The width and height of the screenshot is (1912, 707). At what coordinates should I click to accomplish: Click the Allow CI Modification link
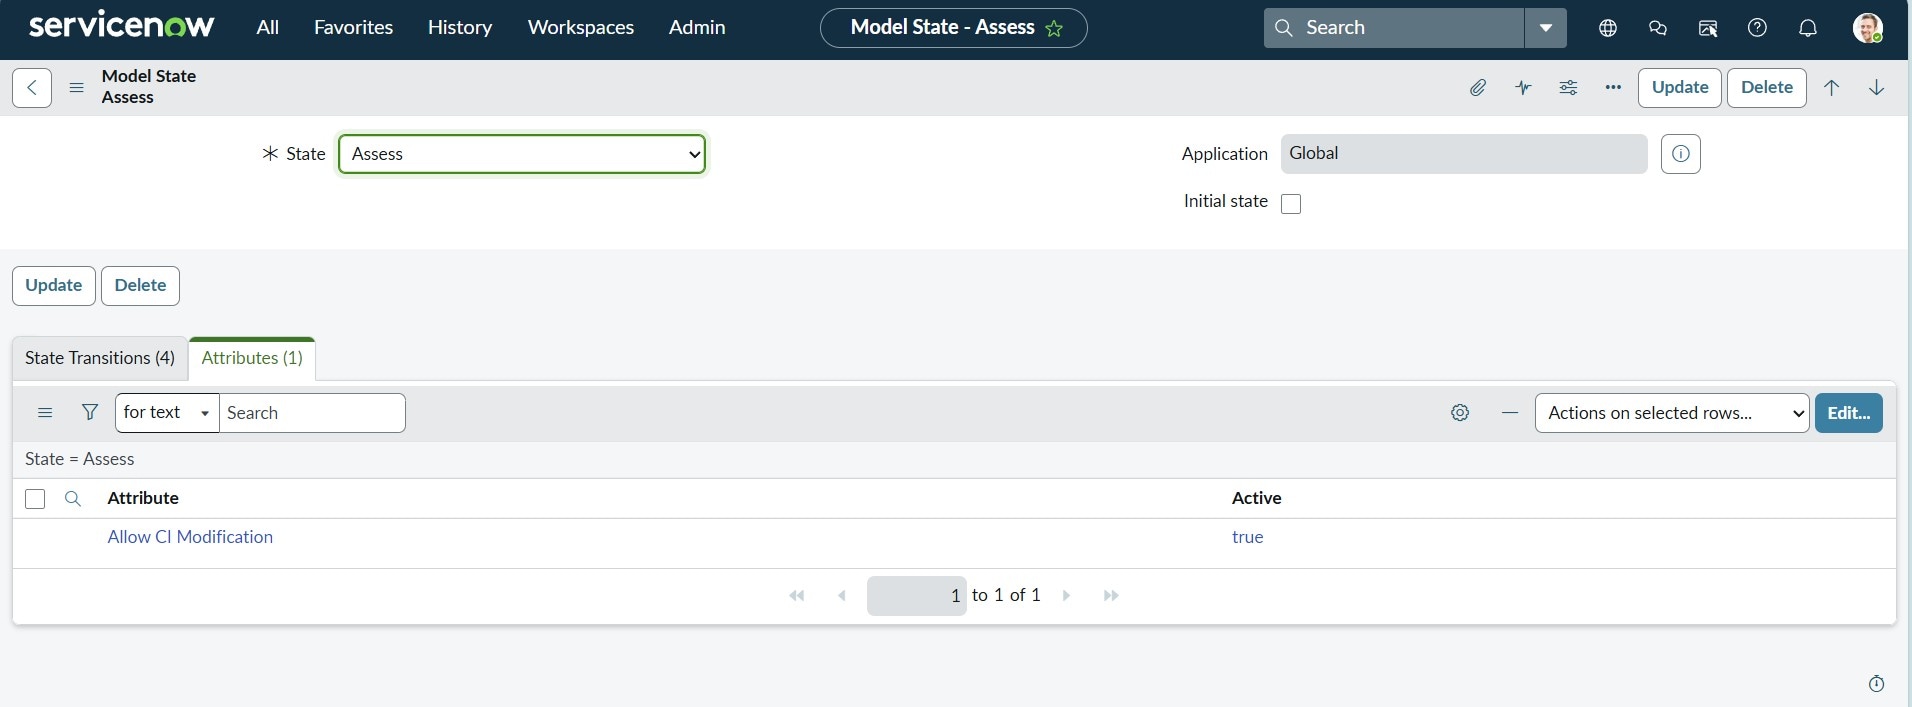tap(190, 537)
